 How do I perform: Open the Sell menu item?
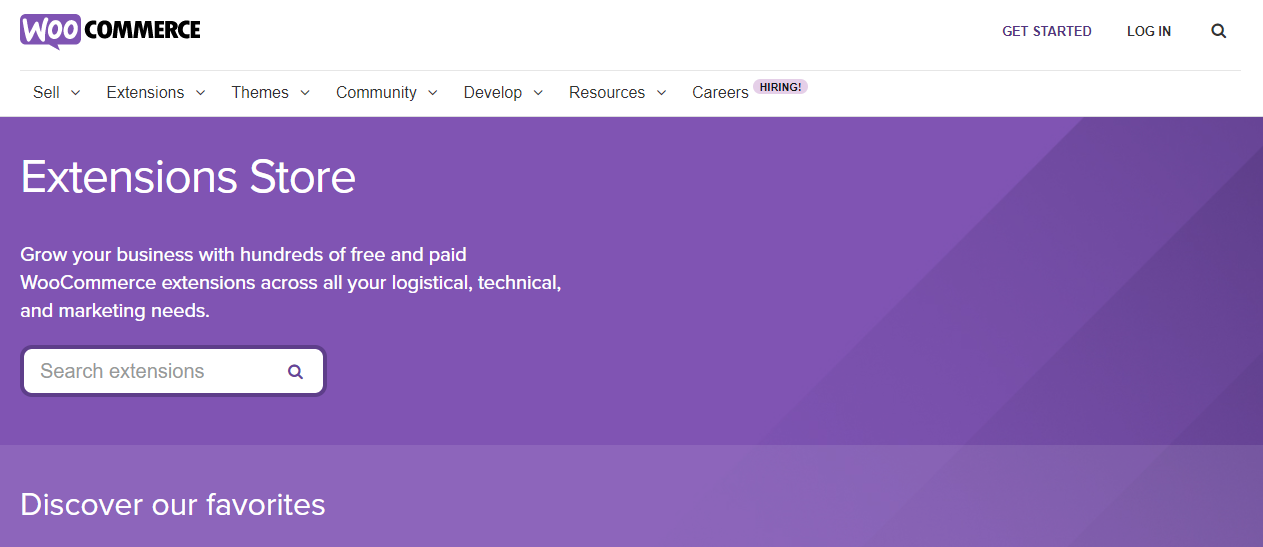coord(46,92)
